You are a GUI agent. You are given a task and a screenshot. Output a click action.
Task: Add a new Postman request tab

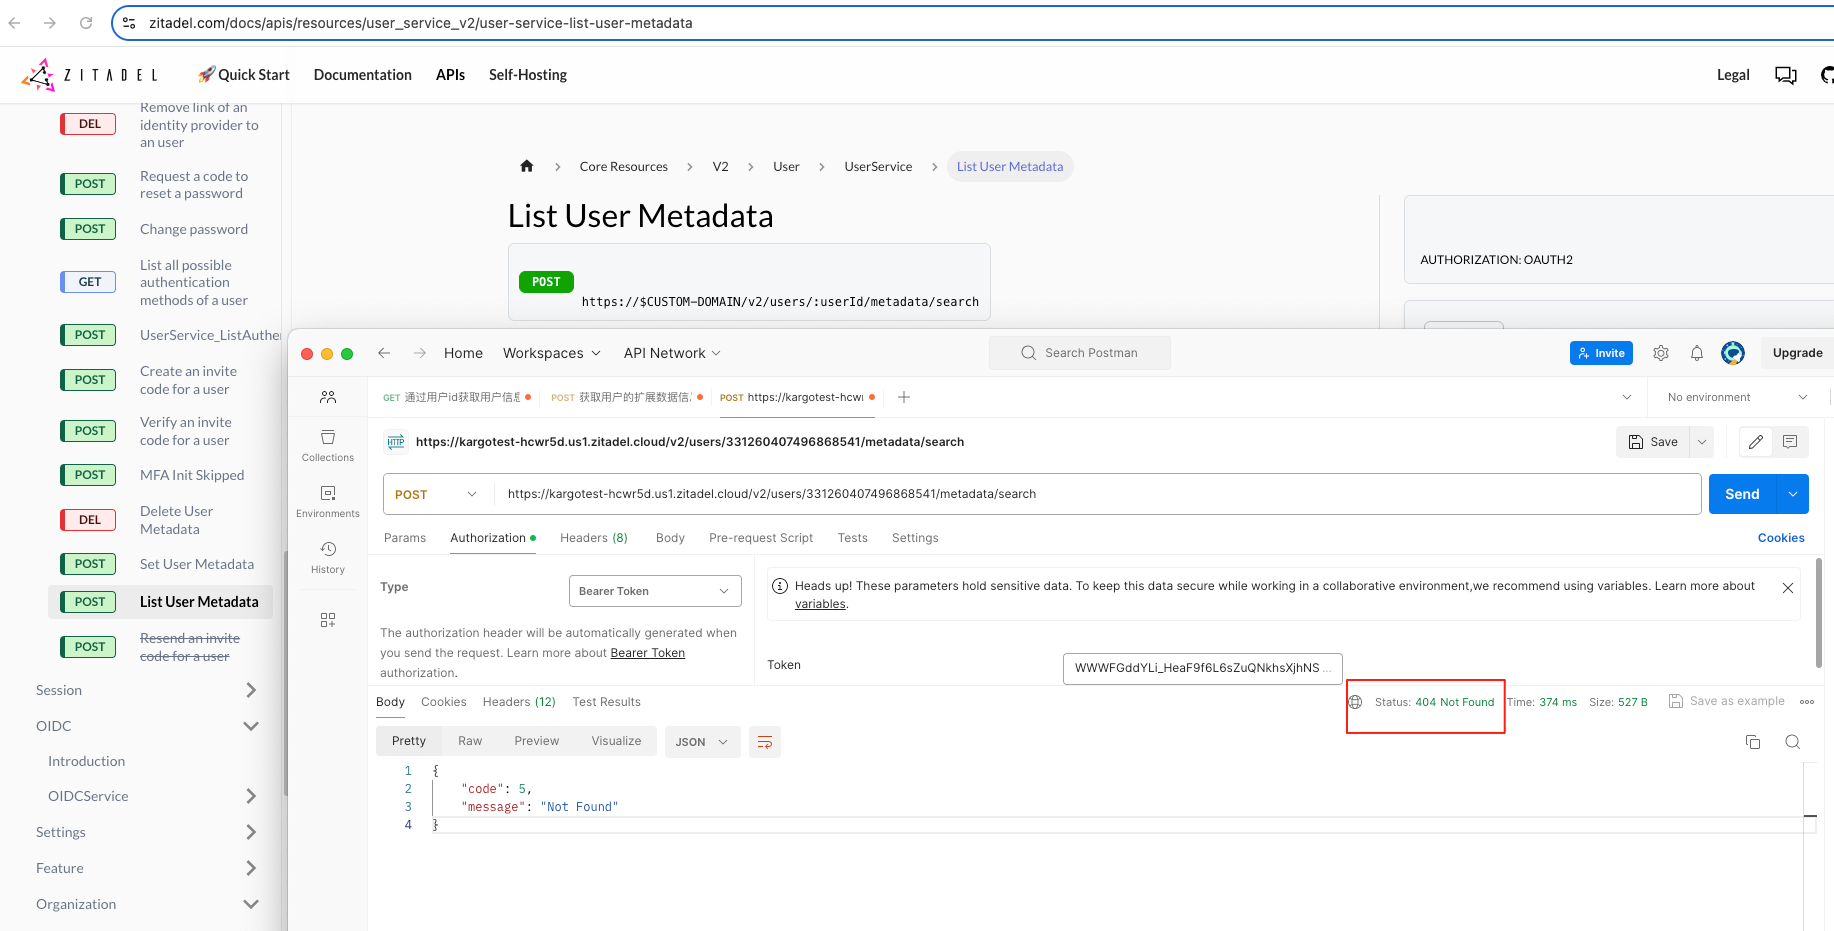click(904, 397)
